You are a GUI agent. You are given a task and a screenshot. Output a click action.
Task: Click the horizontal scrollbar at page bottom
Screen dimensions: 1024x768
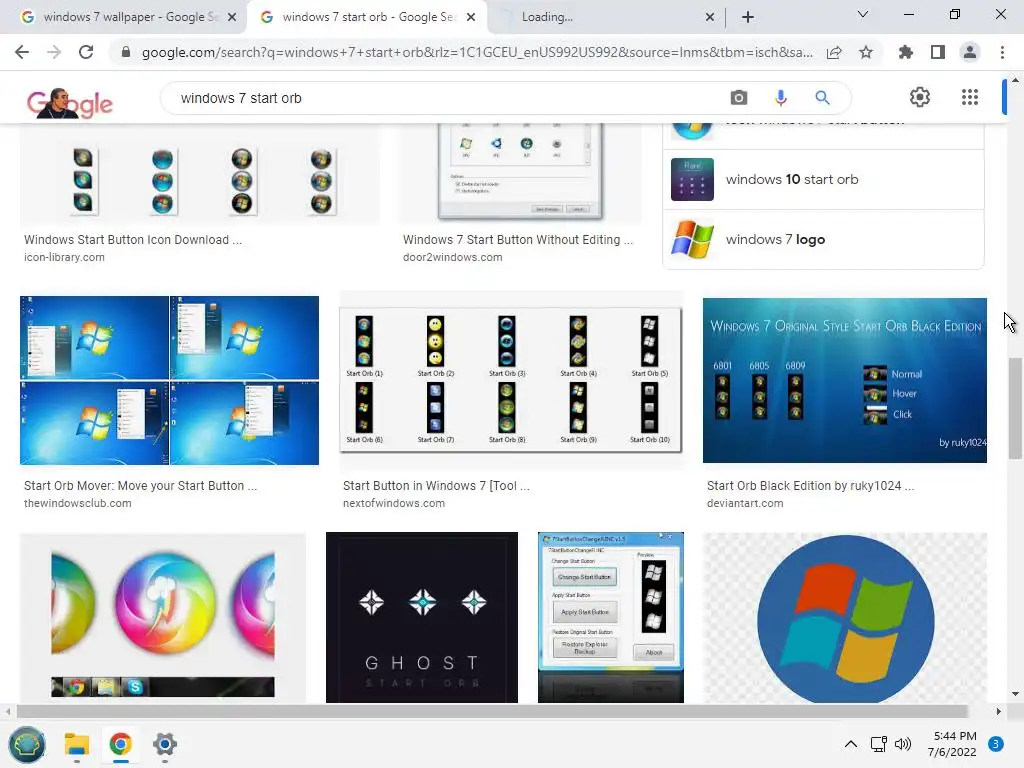[x=492, y=711]
